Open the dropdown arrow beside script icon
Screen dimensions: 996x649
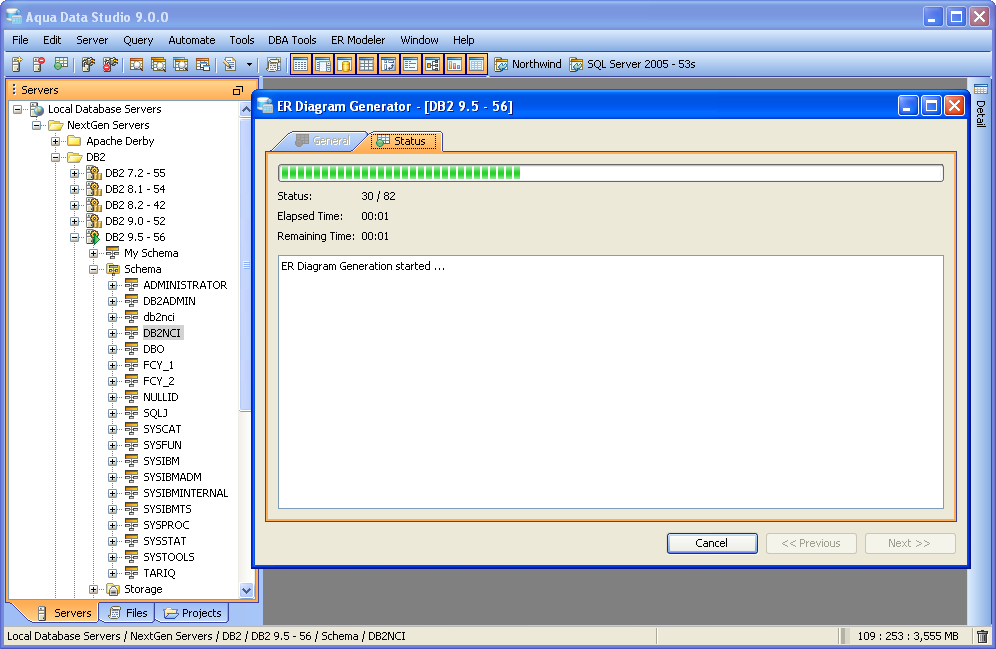click(x=249, y=64)
